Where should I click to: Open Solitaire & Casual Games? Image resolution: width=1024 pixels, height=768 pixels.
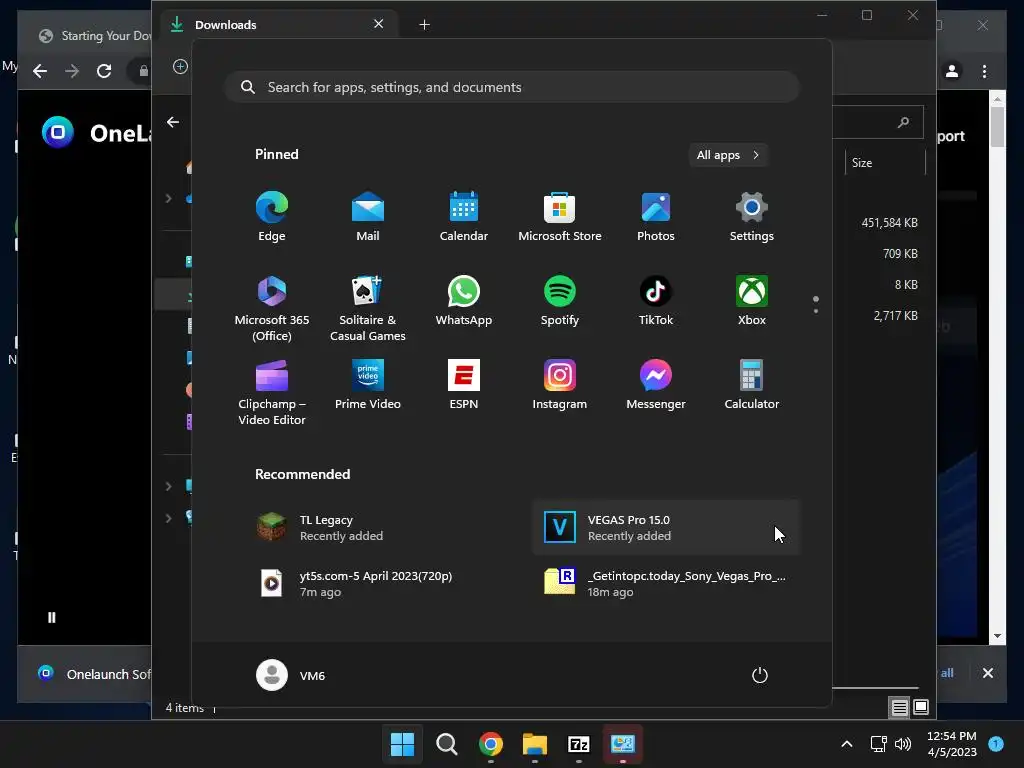pyautogui.click(x=368, y=308)
